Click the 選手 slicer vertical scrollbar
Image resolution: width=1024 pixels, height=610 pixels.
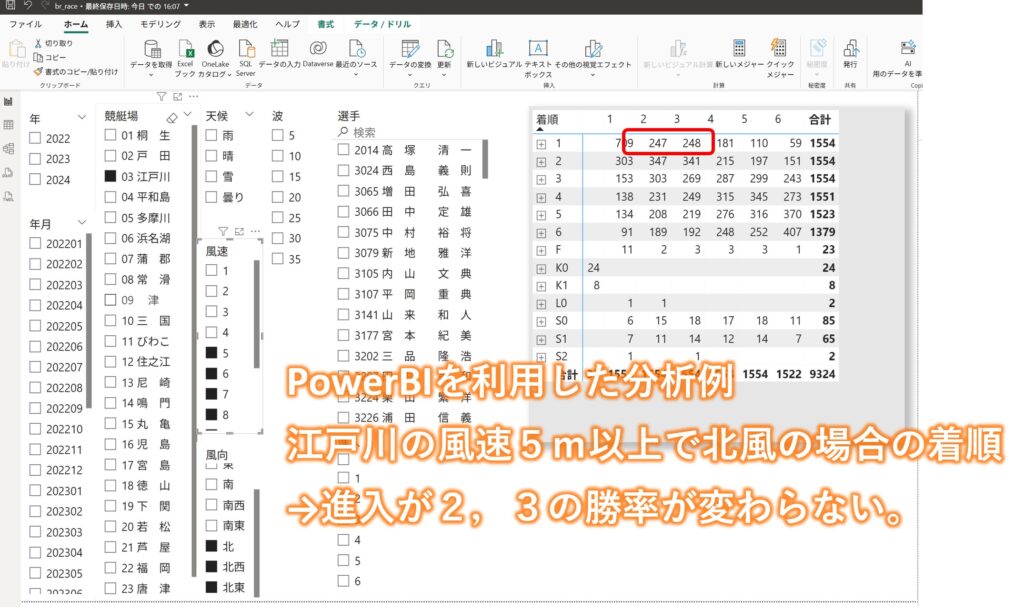(x=485, y=159)
